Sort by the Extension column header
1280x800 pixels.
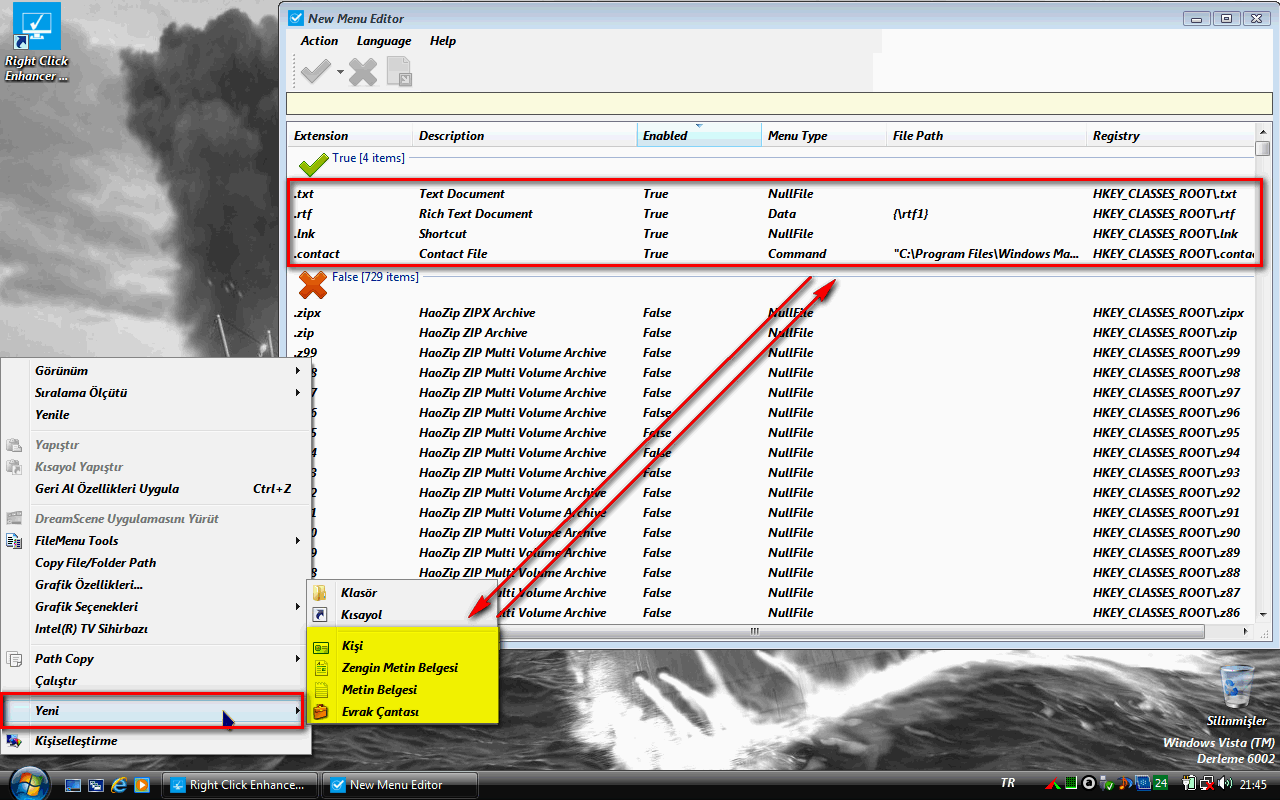click(x=350, y=136)
